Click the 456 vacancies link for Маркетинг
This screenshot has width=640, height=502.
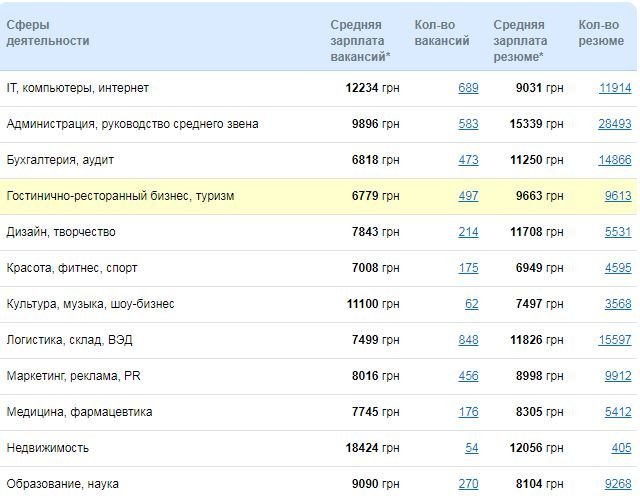click(468, 376)
